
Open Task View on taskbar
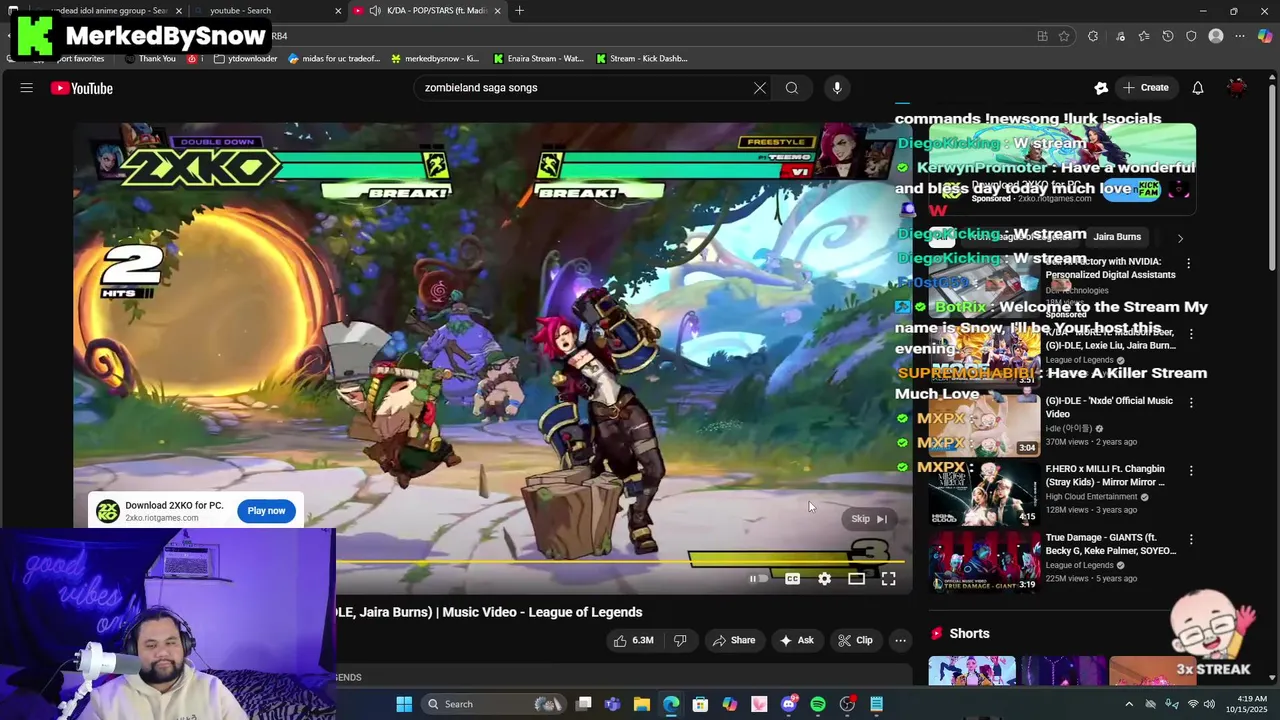tap(584, 704)
